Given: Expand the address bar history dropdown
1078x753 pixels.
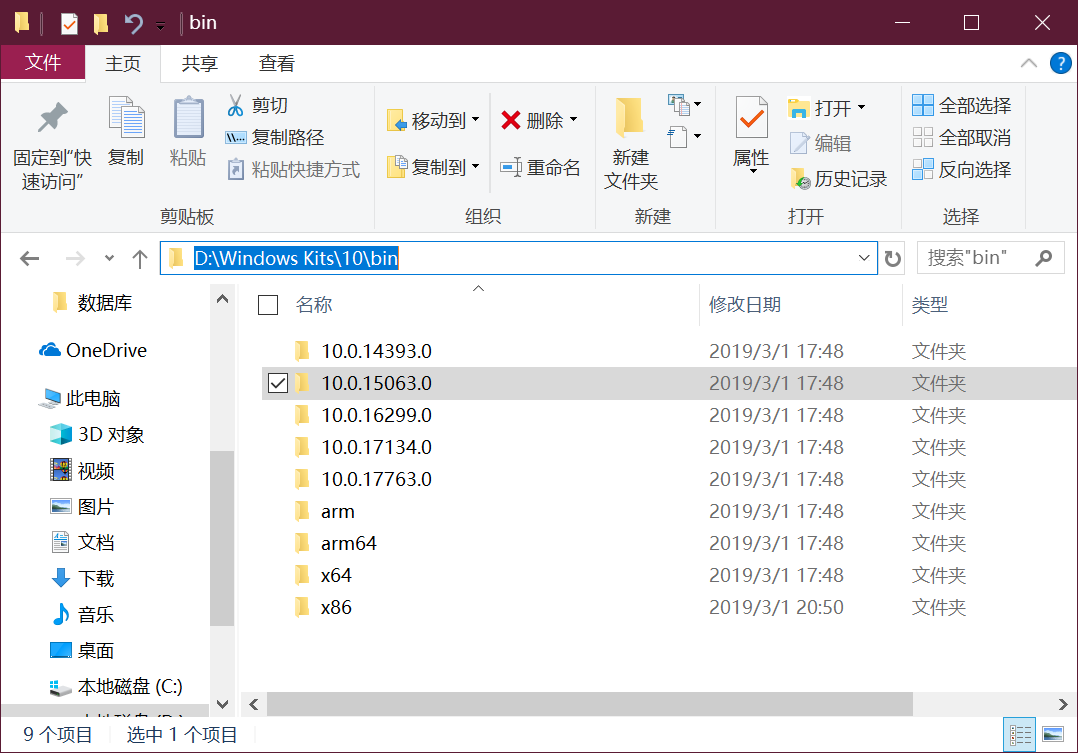Looking at the screenshot, I should (864, 258).
